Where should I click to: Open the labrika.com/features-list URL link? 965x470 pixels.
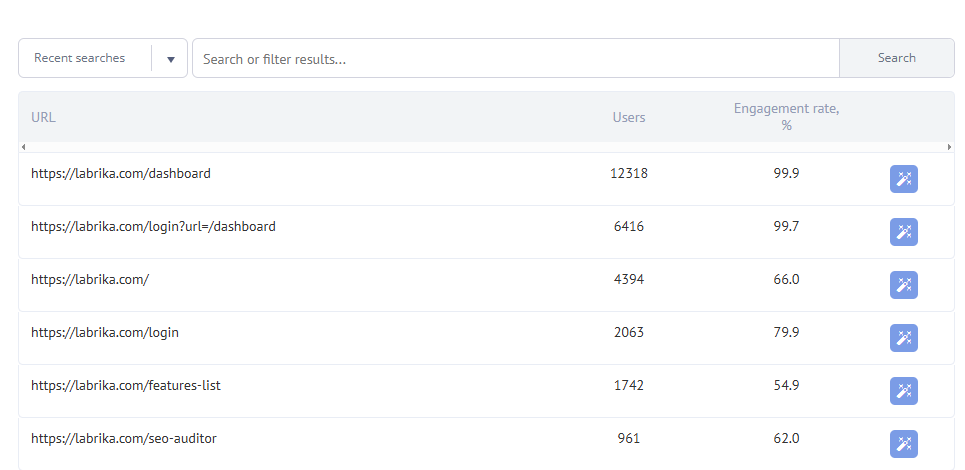click(x=126, y=385)
